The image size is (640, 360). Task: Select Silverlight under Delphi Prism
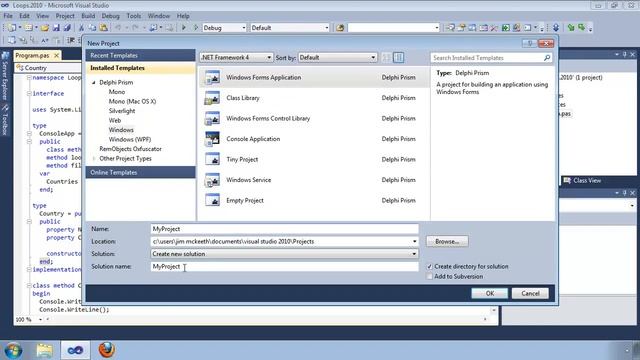(122, 111)
